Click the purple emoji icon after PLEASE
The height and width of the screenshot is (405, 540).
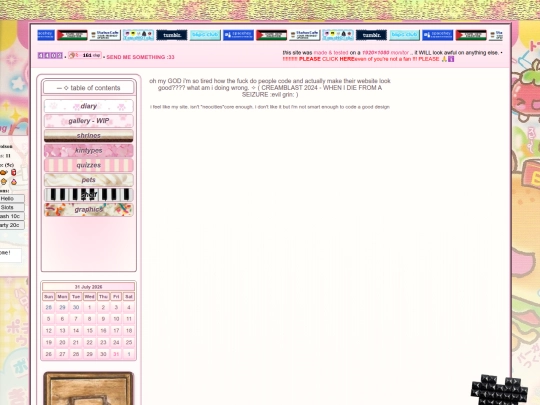pos(451,59)
